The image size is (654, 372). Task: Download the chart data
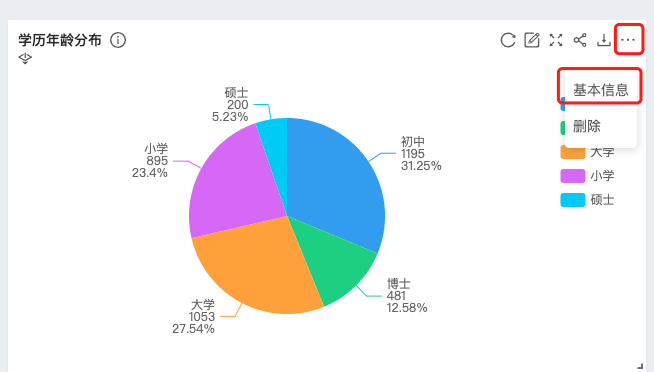coord(604,40)
